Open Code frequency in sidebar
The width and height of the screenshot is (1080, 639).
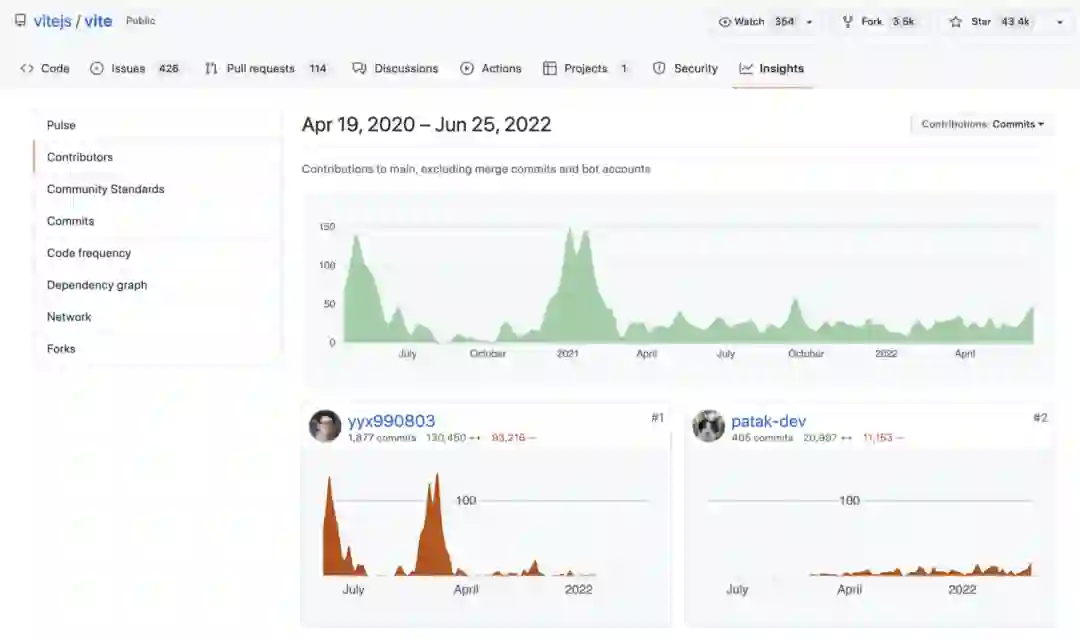(x=157, y=253)
